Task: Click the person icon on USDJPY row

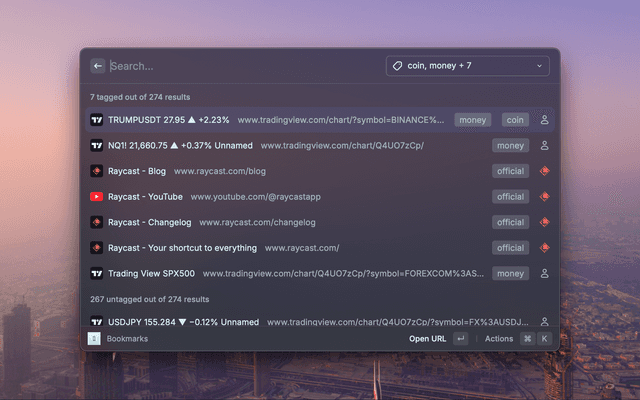Action: (545, 322)
